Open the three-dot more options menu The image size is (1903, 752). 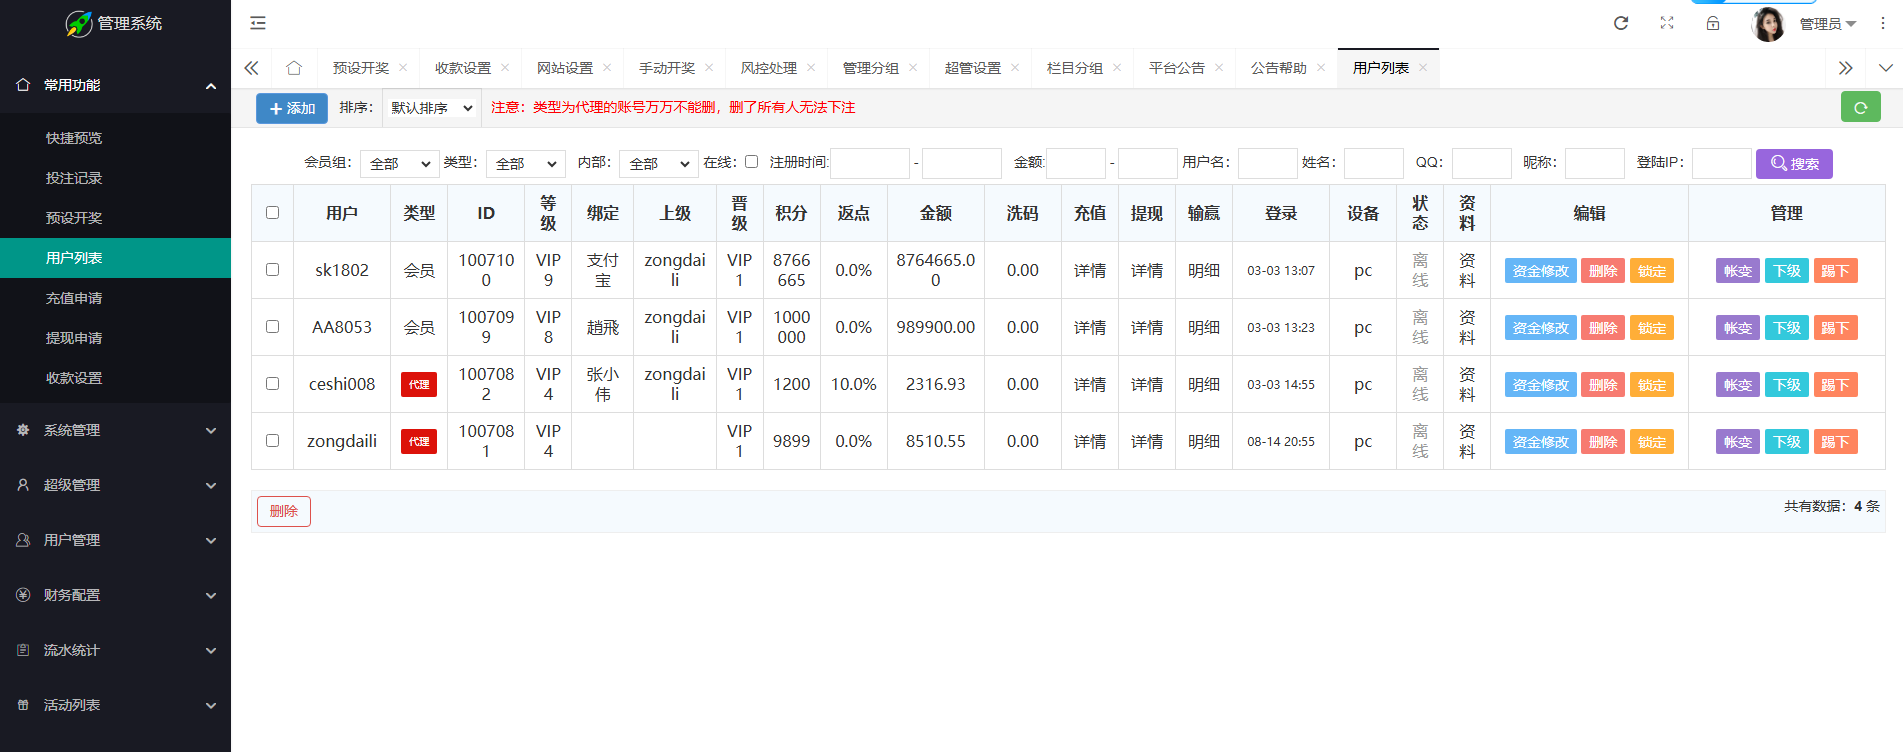click(1883, 23)
